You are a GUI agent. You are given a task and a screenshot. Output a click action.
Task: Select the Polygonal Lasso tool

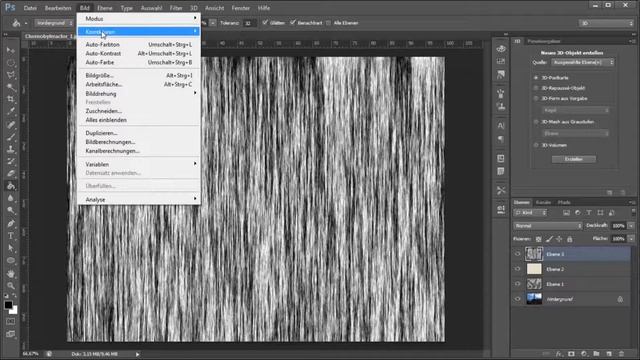point(11,75)
